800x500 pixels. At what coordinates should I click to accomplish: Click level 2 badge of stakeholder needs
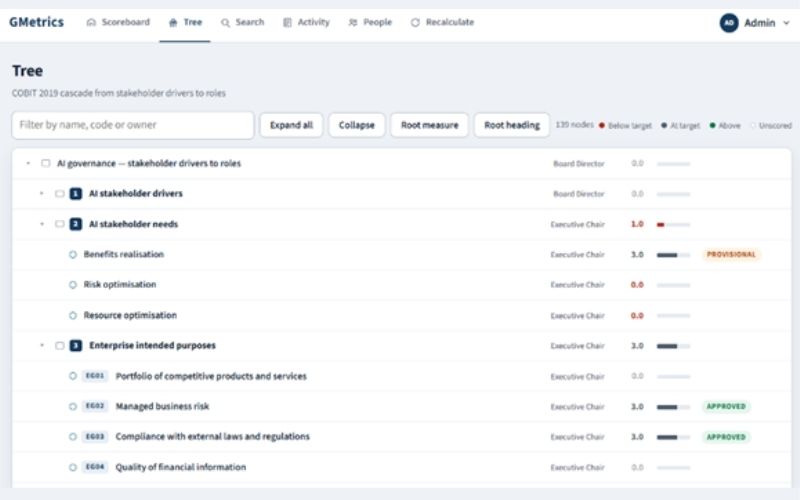pyautogui.click(x=76, y=224)
